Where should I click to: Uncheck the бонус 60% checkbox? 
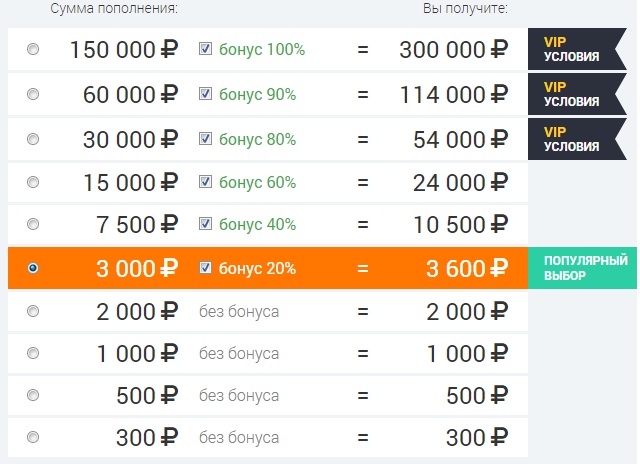tap(205, 182)
